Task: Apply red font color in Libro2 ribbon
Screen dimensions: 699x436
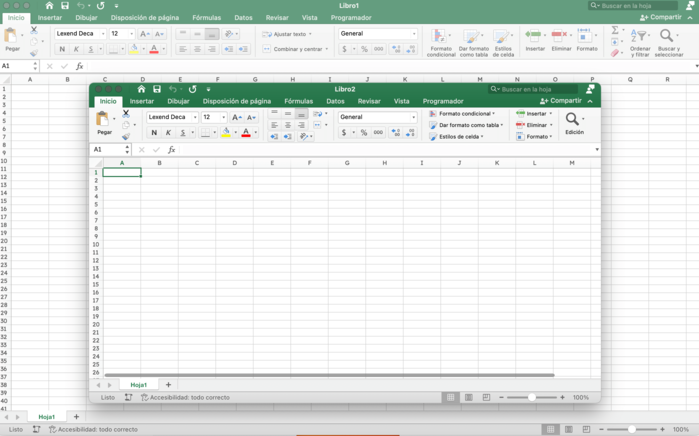Action: coord(246,132)
